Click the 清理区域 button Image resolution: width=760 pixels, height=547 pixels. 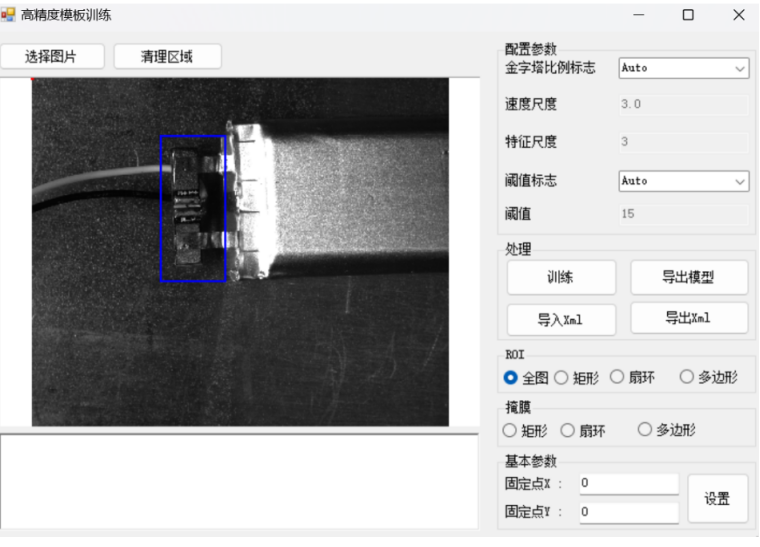(x=167, y=57)
